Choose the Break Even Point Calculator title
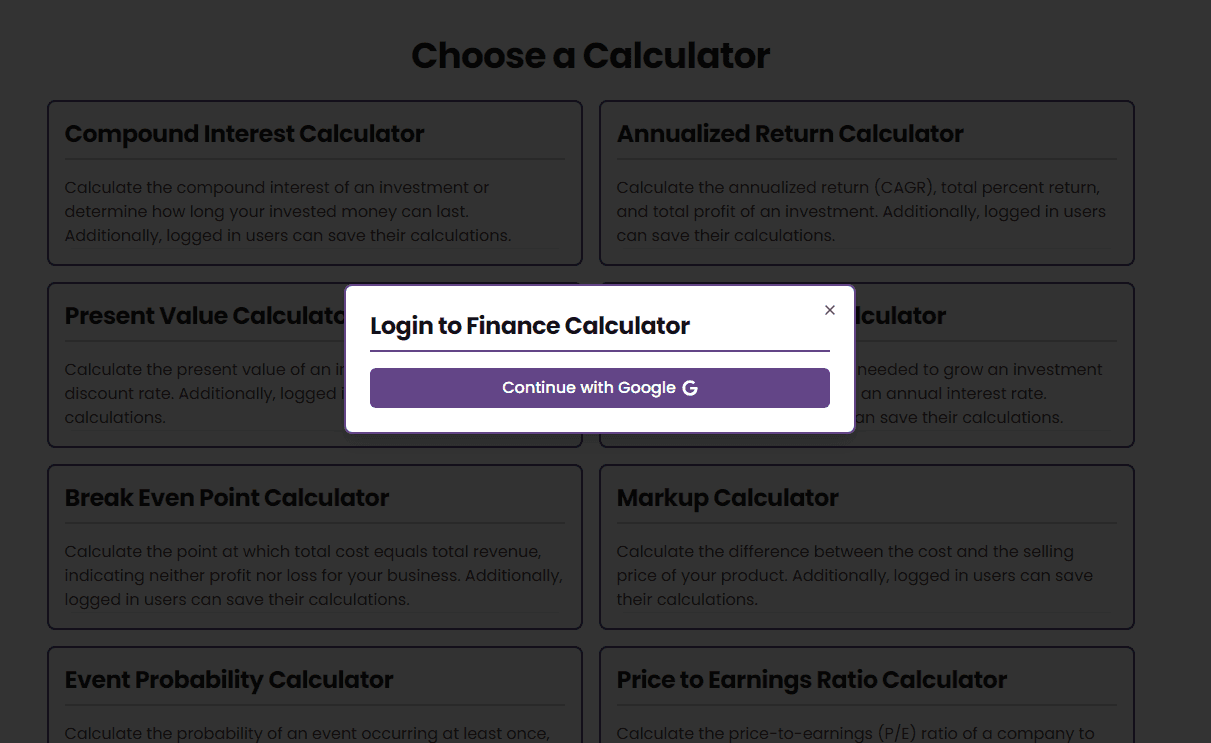 coord(227,498)
